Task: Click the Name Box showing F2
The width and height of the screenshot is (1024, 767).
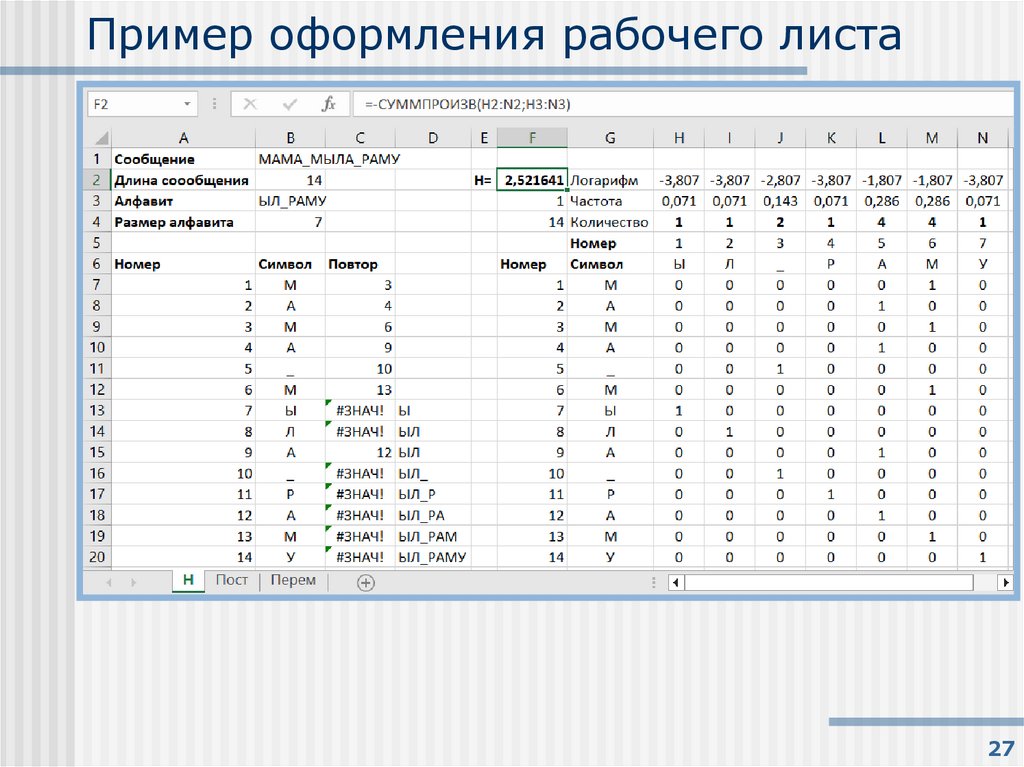Action: click(130, 103)
